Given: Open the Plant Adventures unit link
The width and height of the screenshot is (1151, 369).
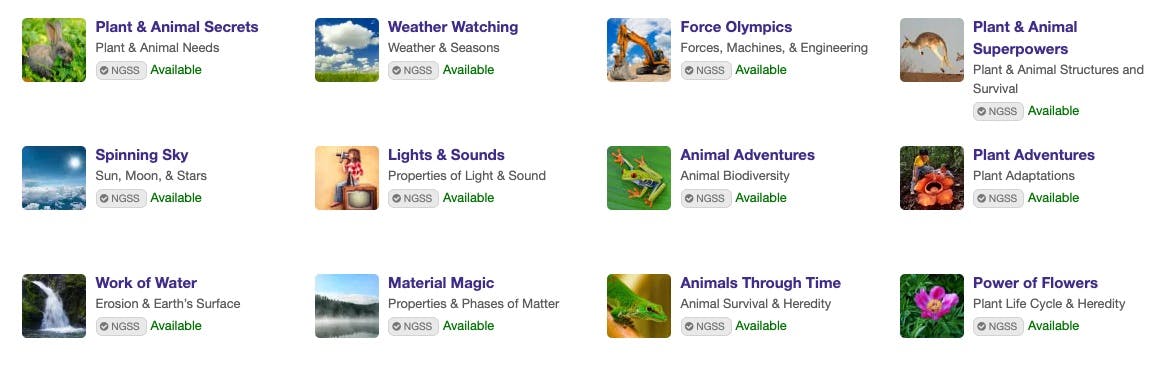Looking at the screenshot, I should click(1034, 155).
